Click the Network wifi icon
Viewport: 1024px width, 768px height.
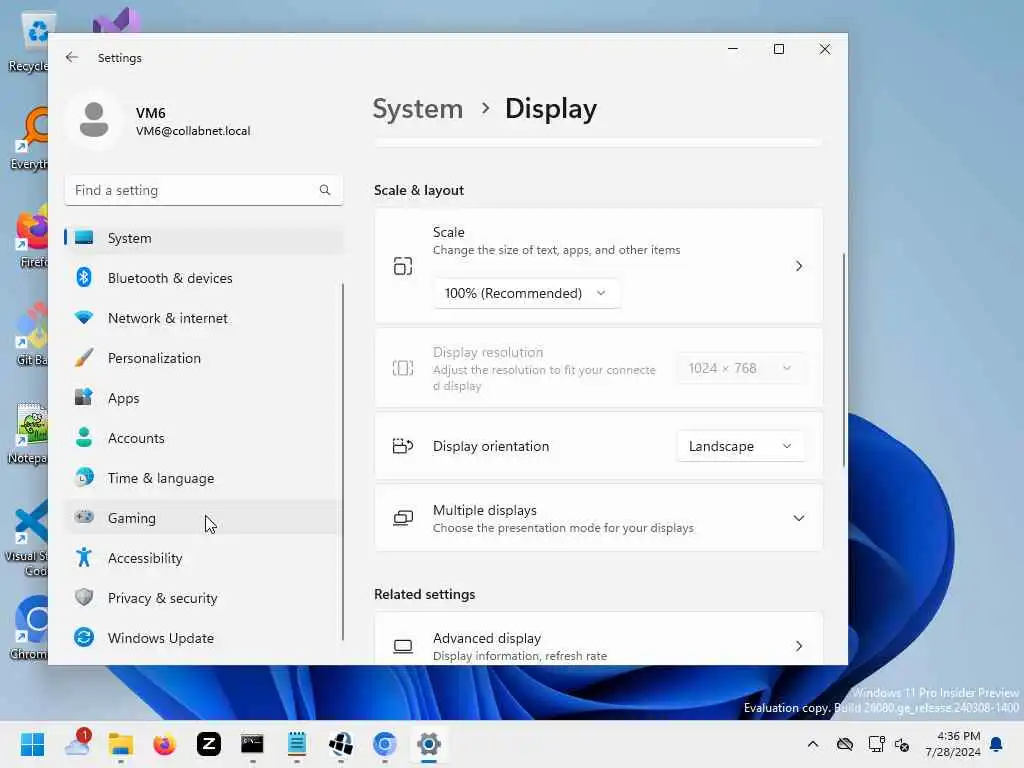pyautogui.click(x=84, y=317)
